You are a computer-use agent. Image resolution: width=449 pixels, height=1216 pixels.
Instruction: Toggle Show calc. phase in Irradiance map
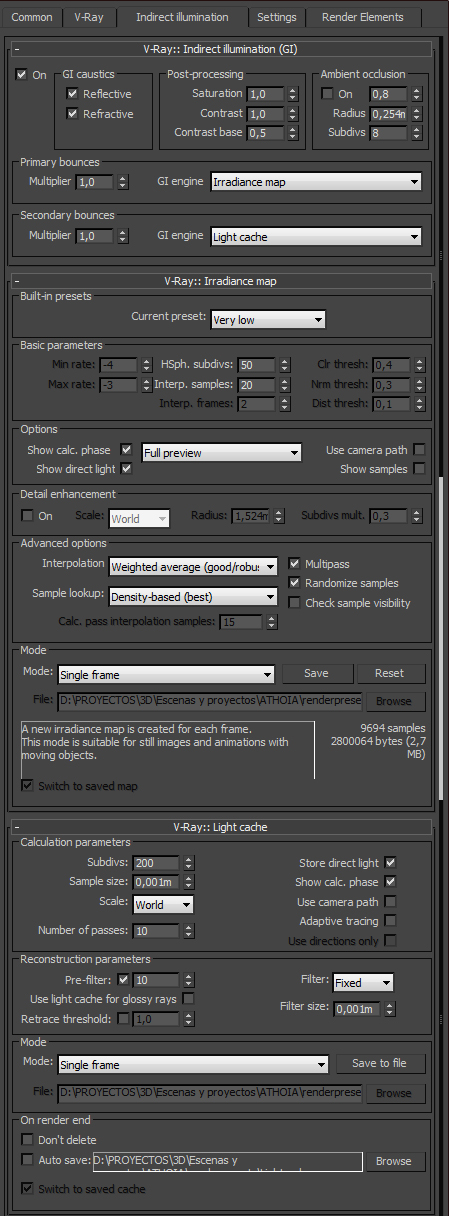click(126, 450)
